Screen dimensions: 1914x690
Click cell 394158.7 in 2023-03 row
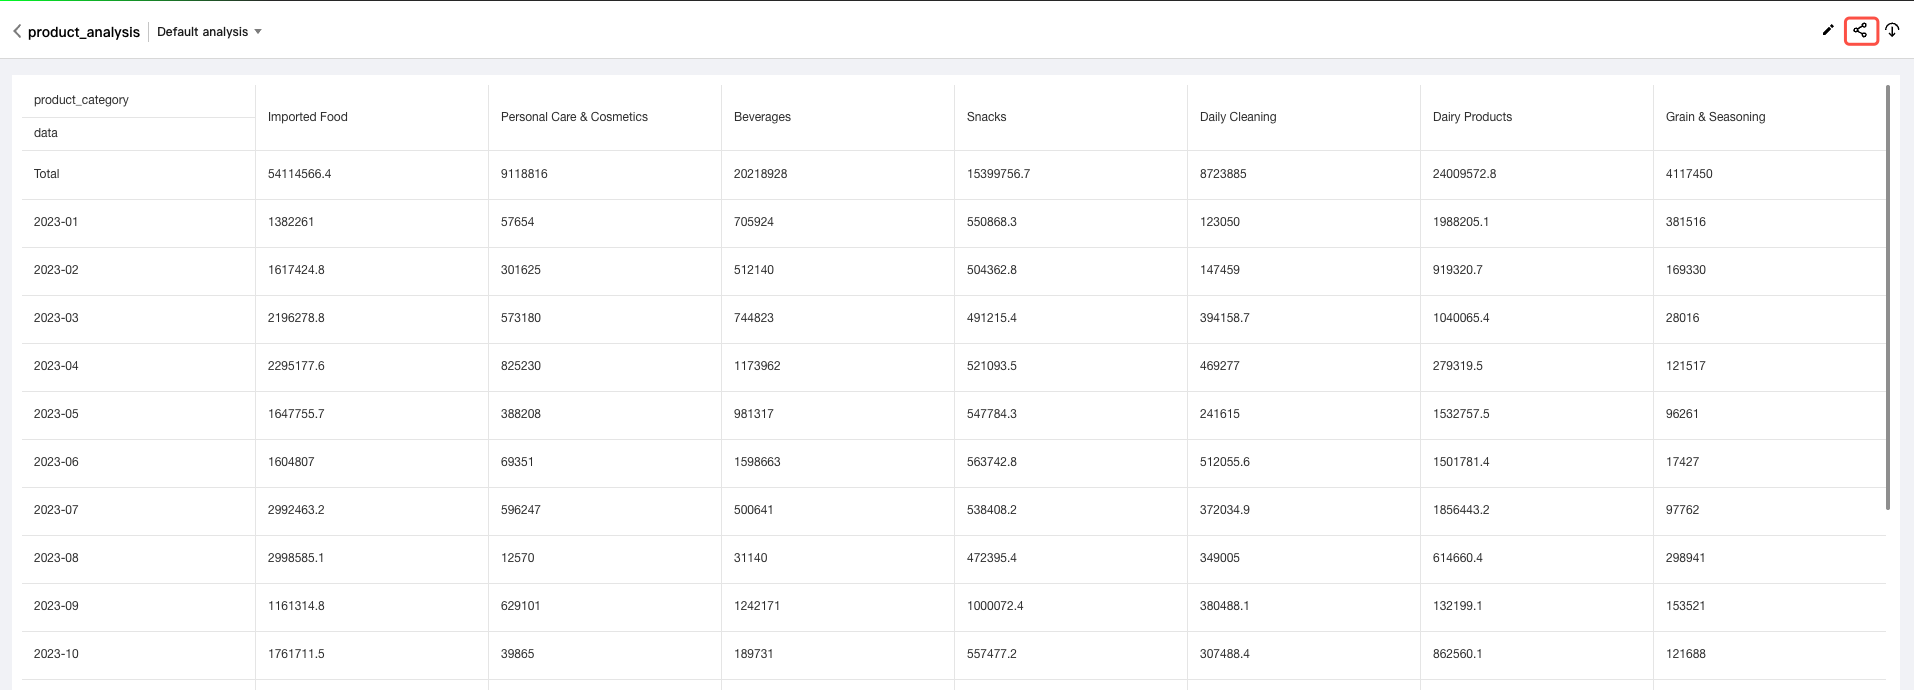coord(1225,318)
